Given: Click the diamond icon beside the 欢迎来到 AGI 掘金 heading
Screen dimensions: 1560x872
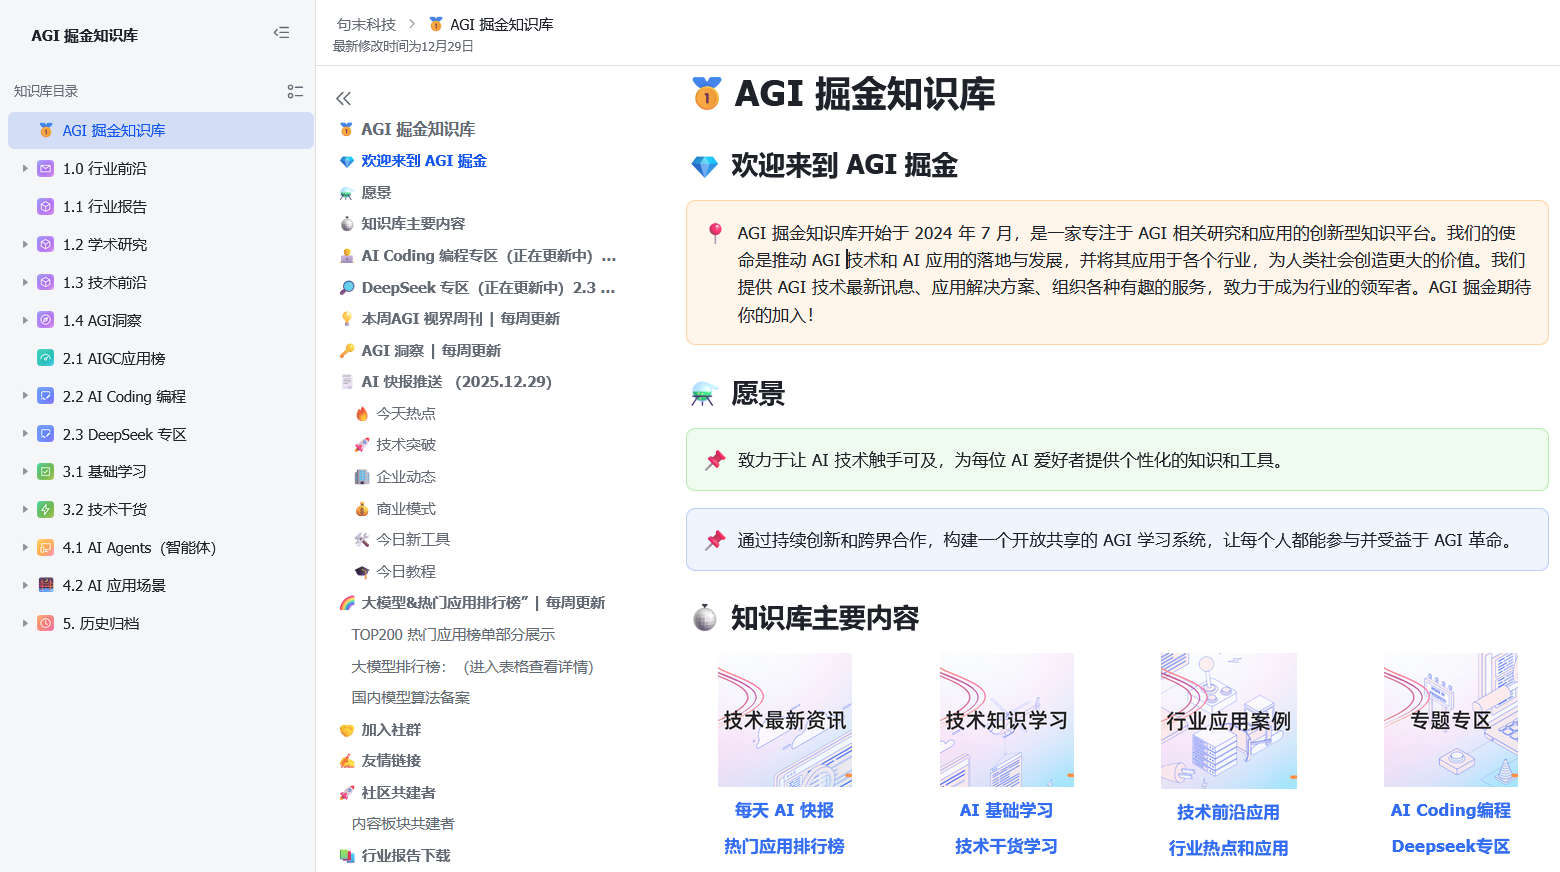Looking at the screenshot, I should 705,166.
